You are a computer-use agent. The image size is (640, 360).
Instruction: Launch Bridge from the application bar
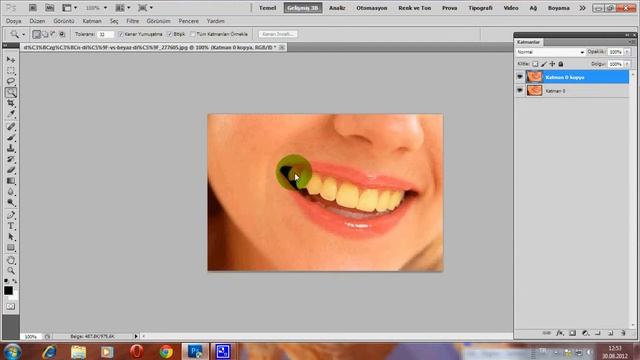[33, 8]
